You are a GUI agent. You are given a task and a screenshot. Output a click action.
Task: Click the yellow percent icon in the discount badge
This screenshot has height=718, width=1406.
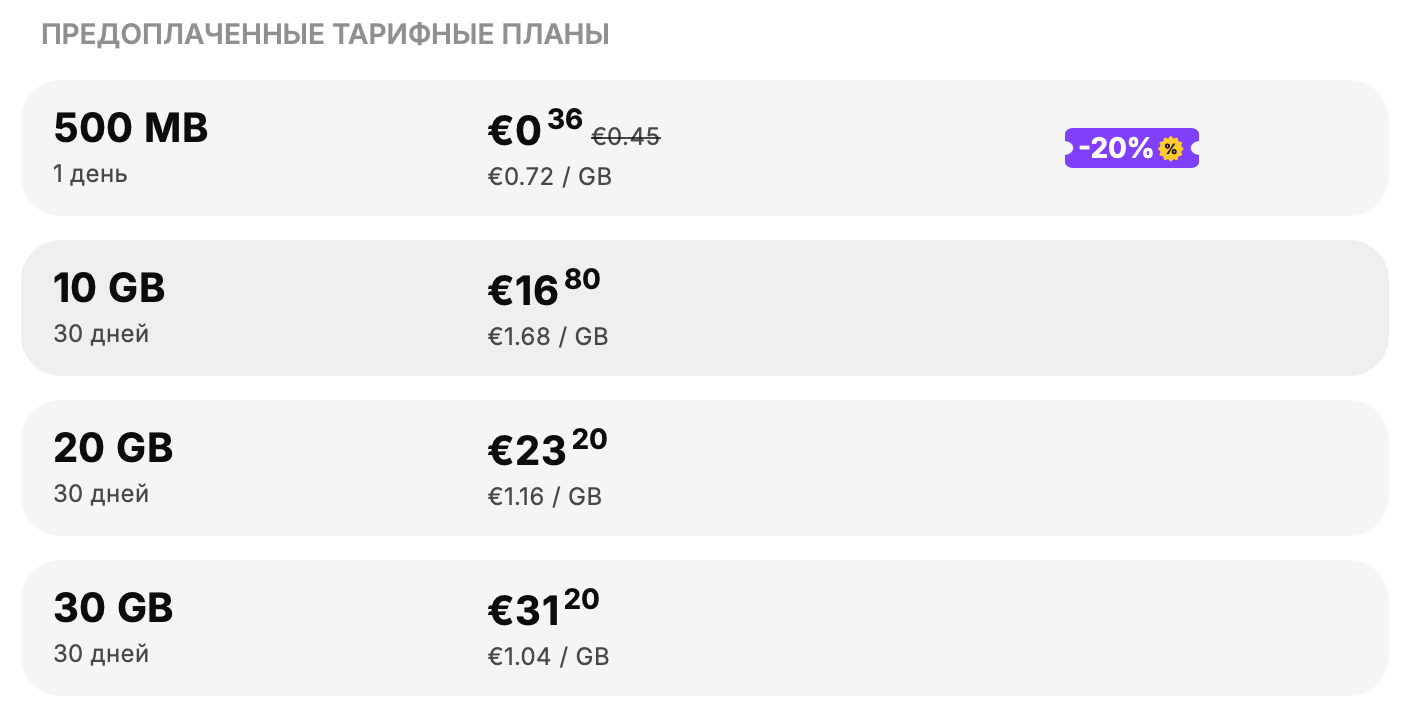1170,149
